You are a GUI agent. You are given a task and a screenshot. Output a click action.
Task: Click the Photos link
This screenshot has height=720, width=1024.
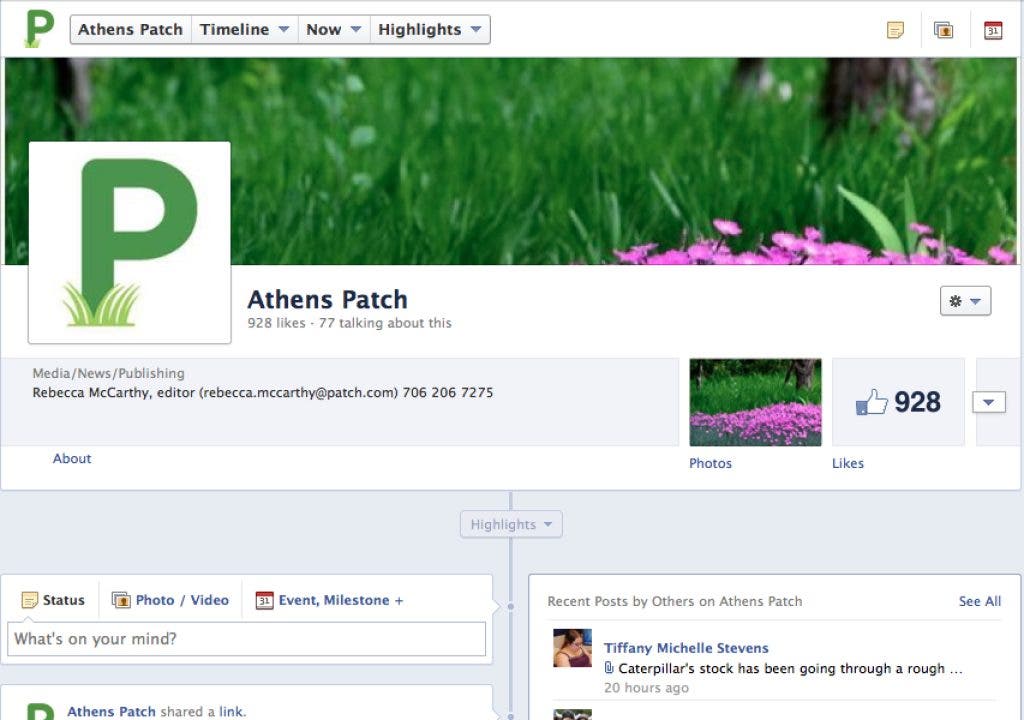(x=711, y=463)
